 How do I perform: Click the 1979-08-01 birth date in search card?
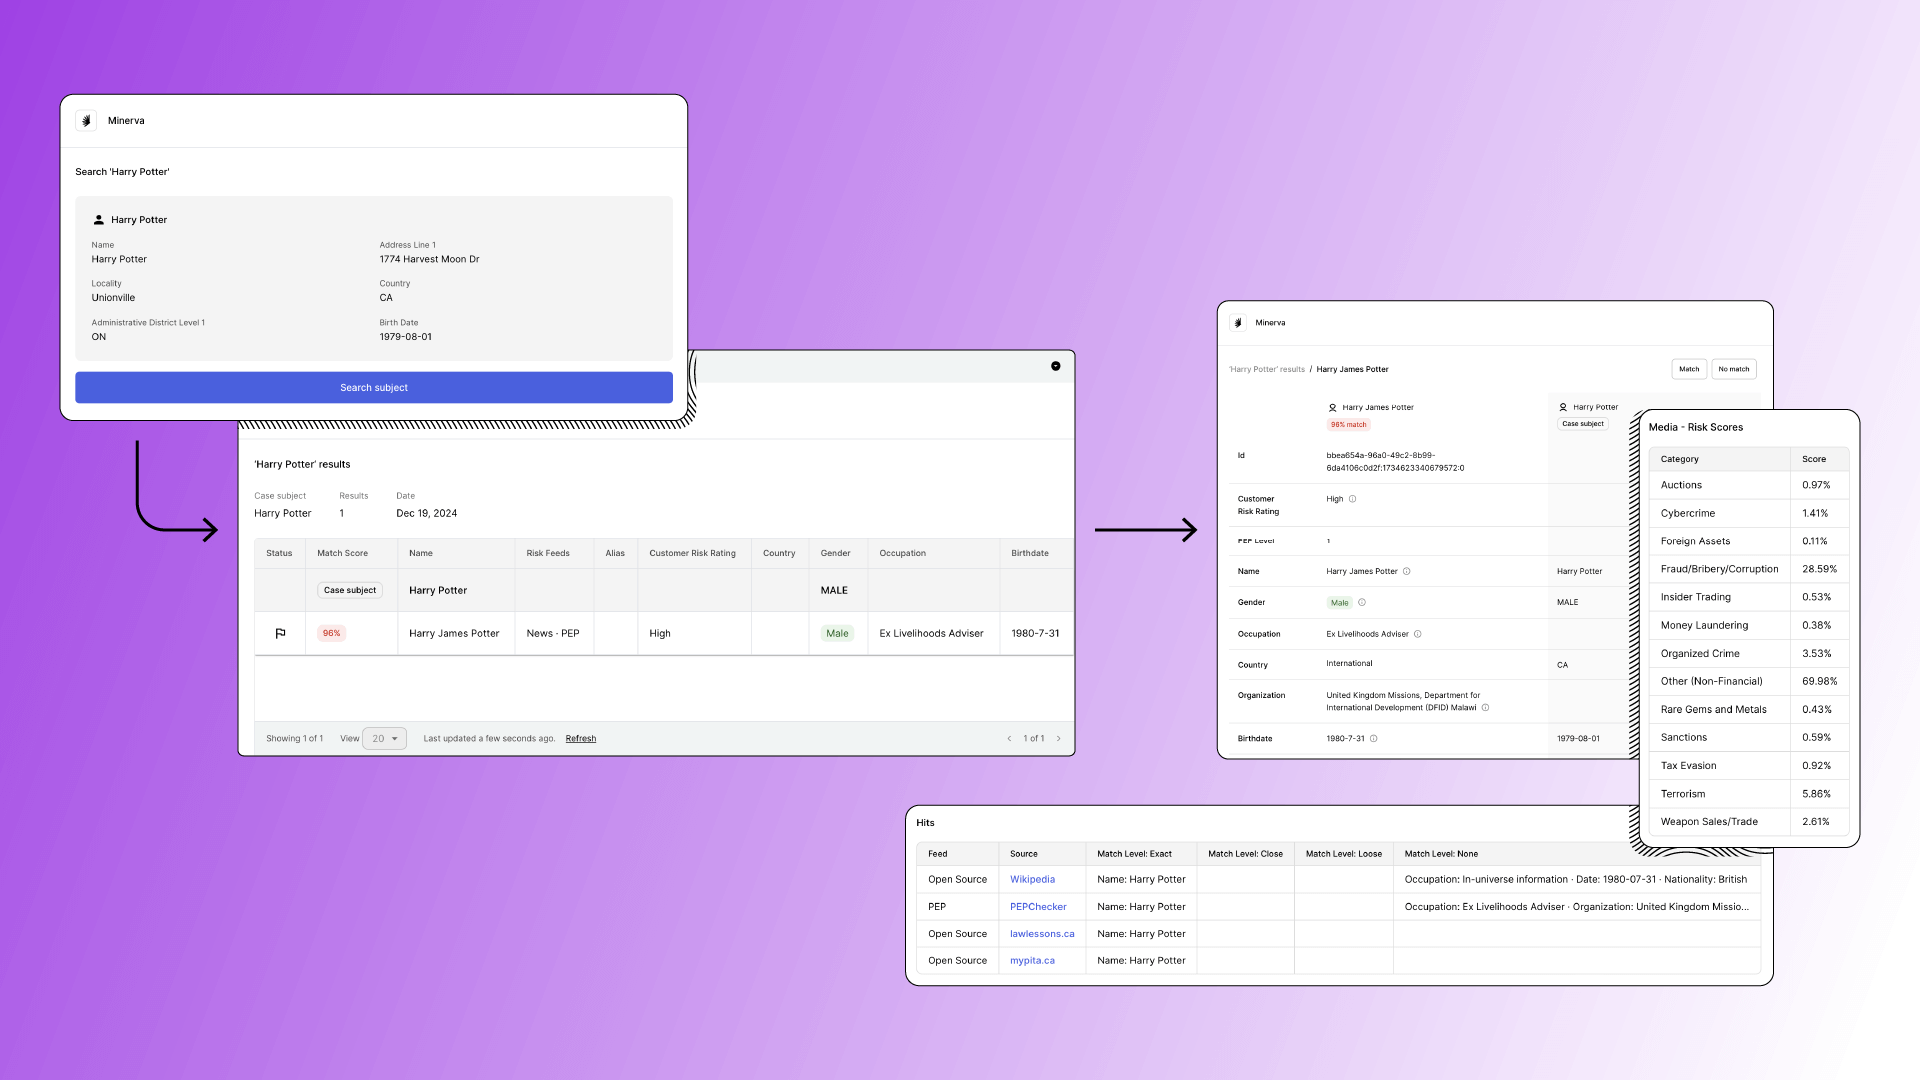coord(405,337)
